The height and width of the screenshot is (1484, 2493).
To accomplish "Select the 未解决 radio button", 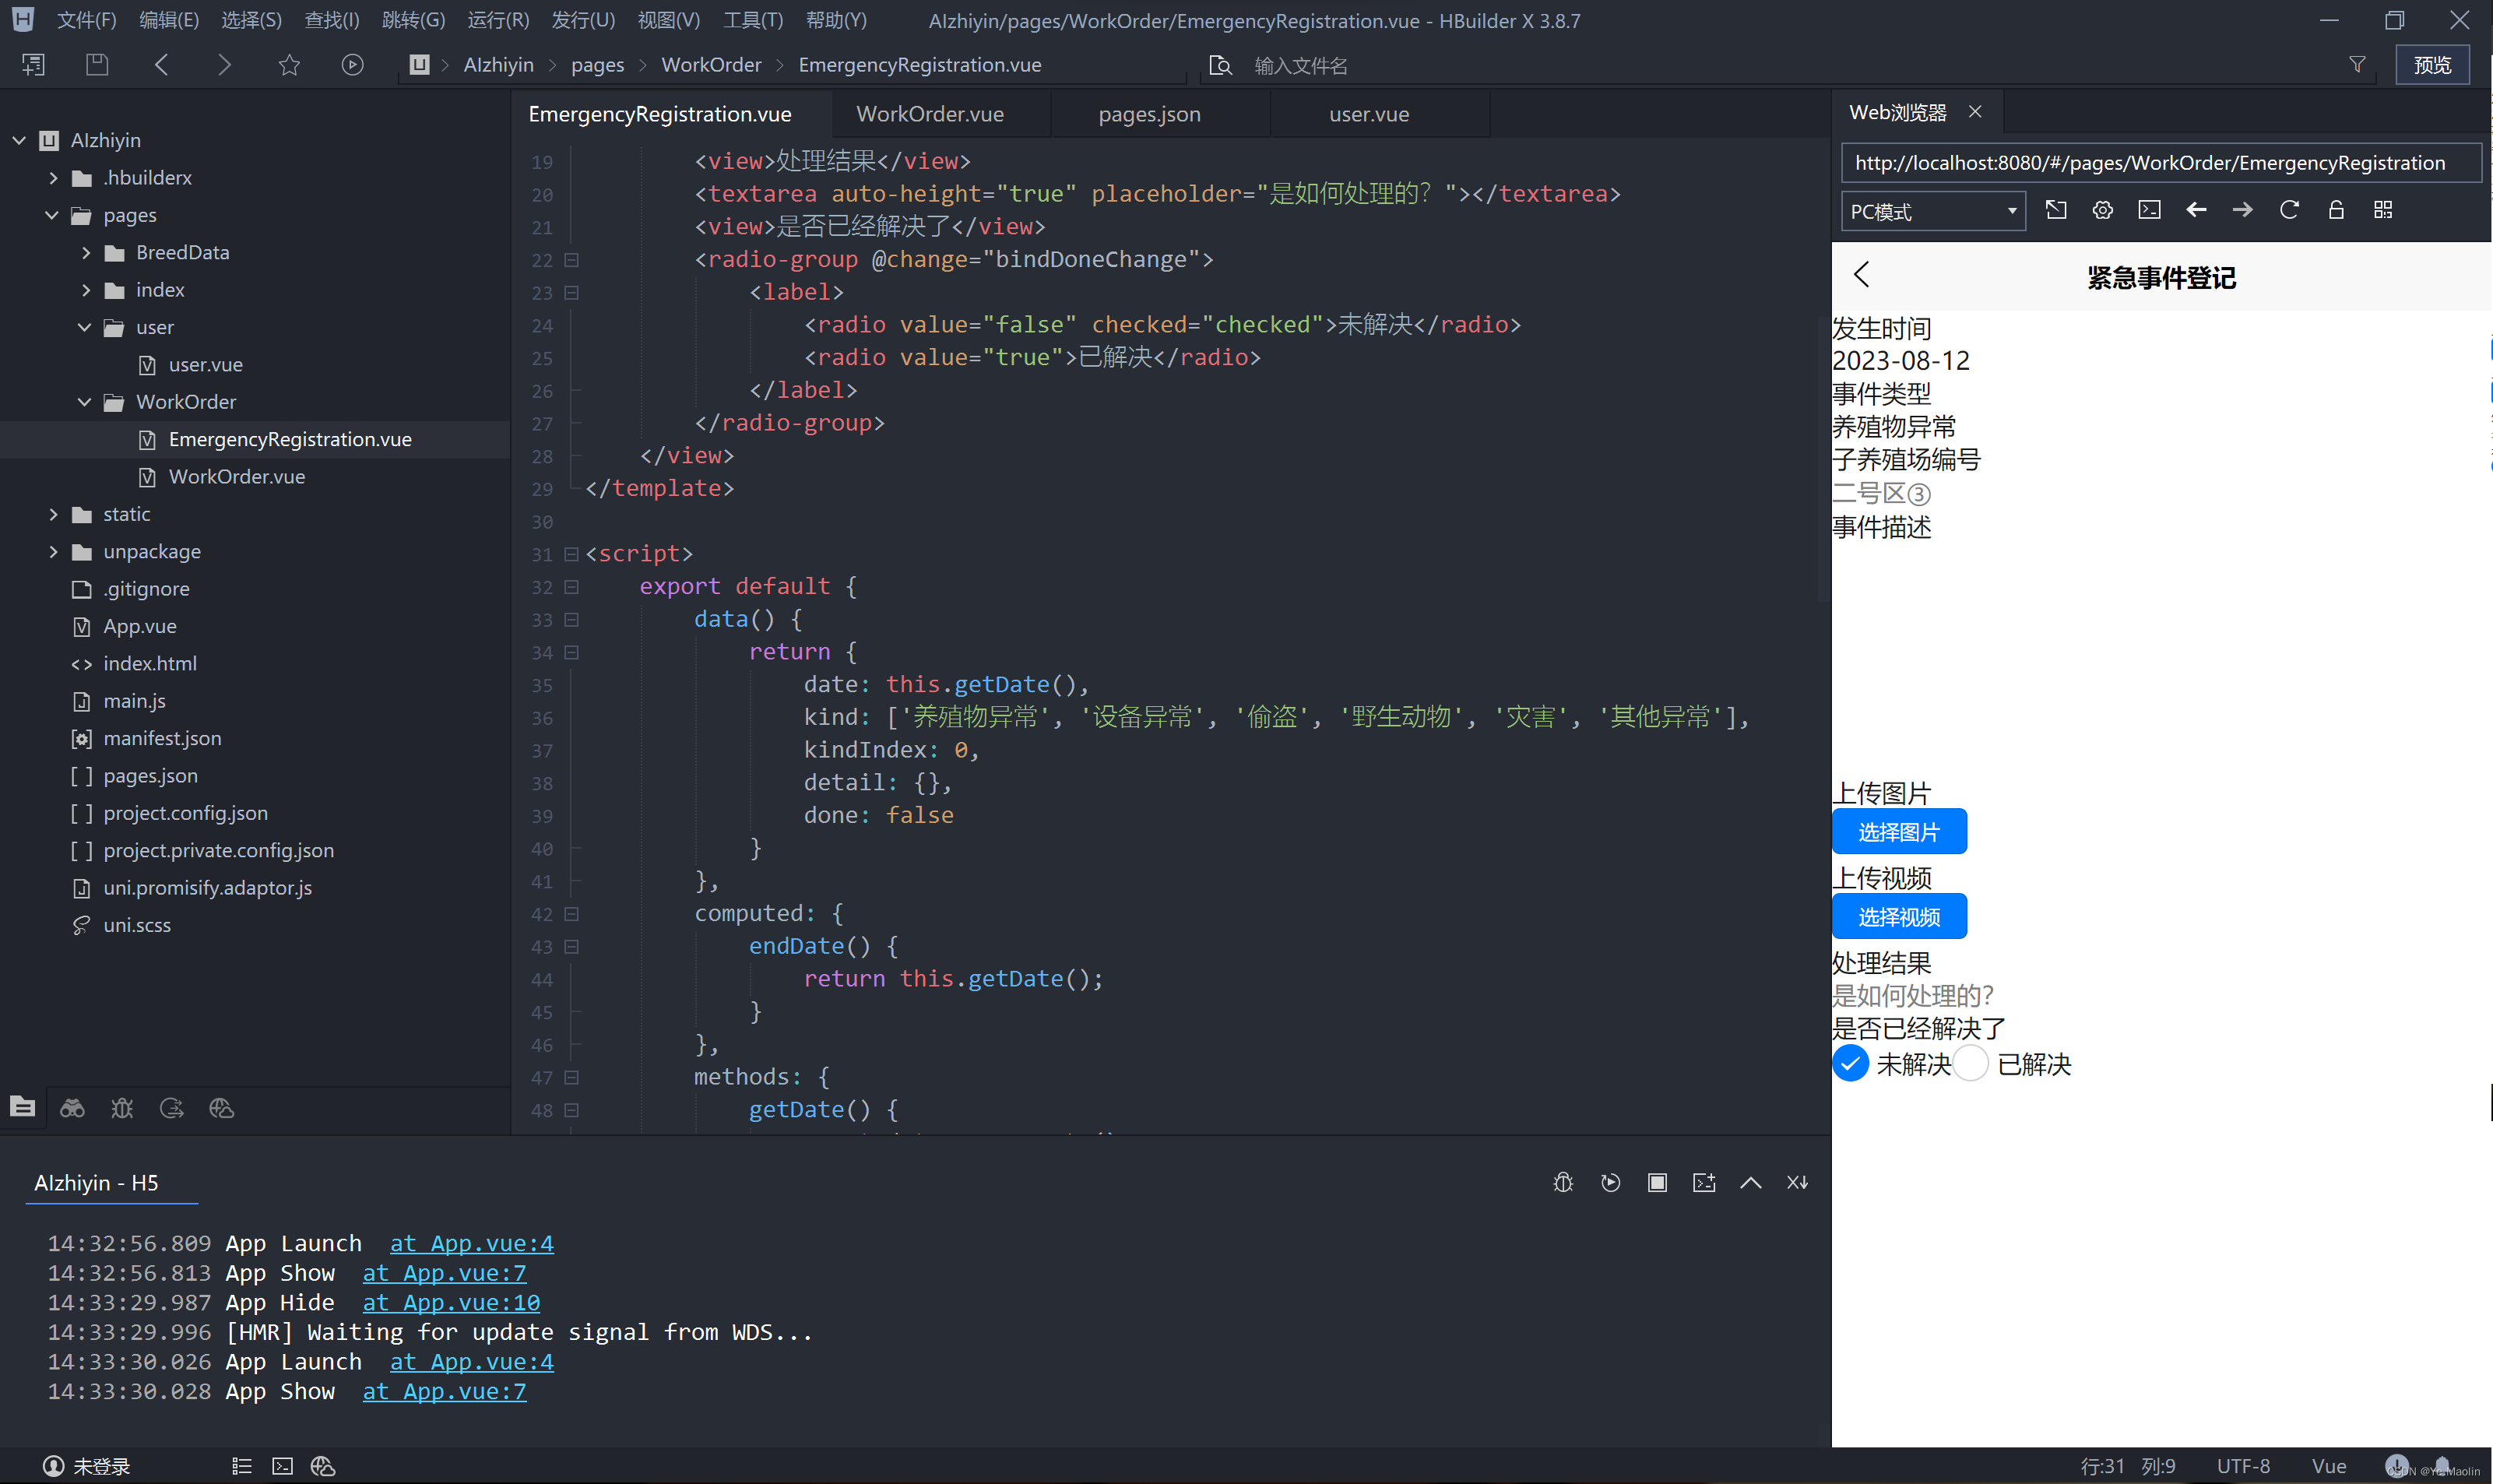I will tap(1850, 1063).
